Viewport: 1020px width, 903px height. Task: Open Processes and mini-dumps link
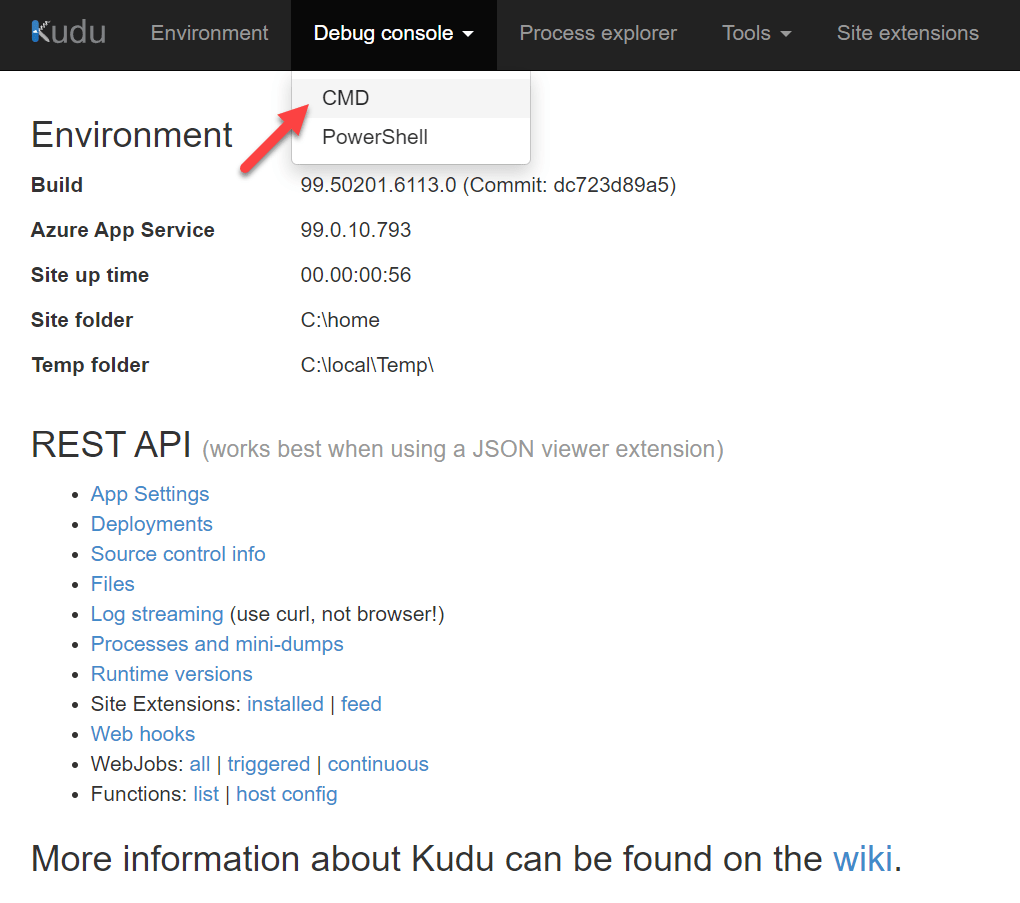pos(217,644)
